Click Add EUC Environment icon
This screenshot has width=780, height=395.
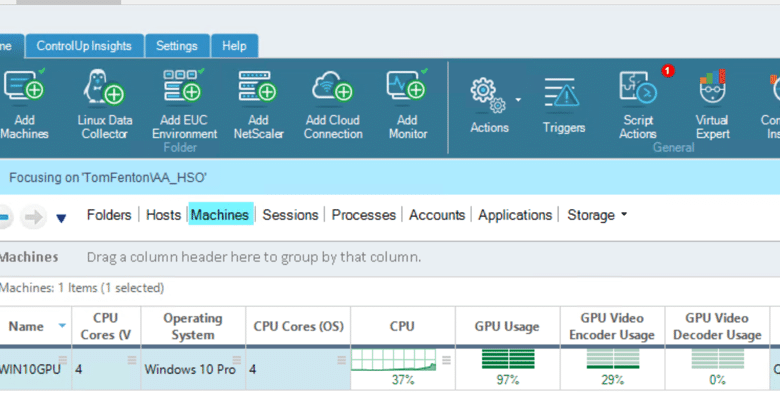183,86
